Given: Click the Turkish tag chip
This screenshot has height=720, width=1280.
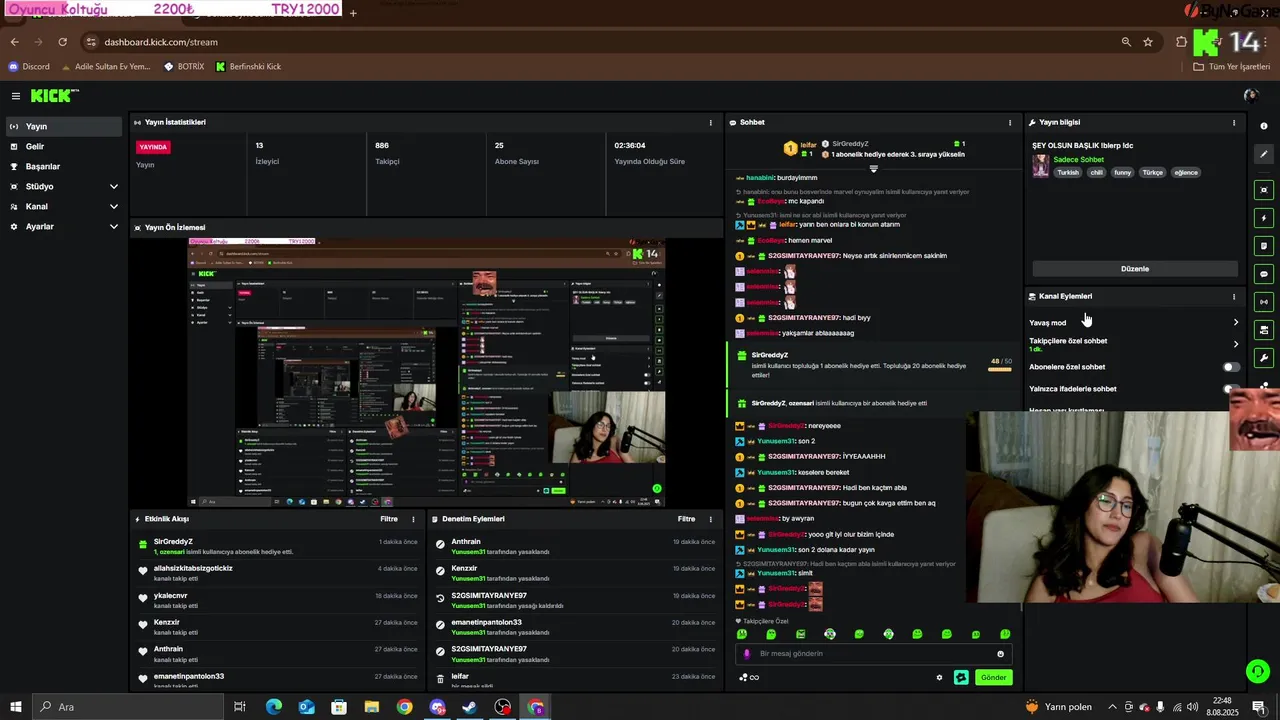Looking at the screenshot, I should click(1068, 172).
